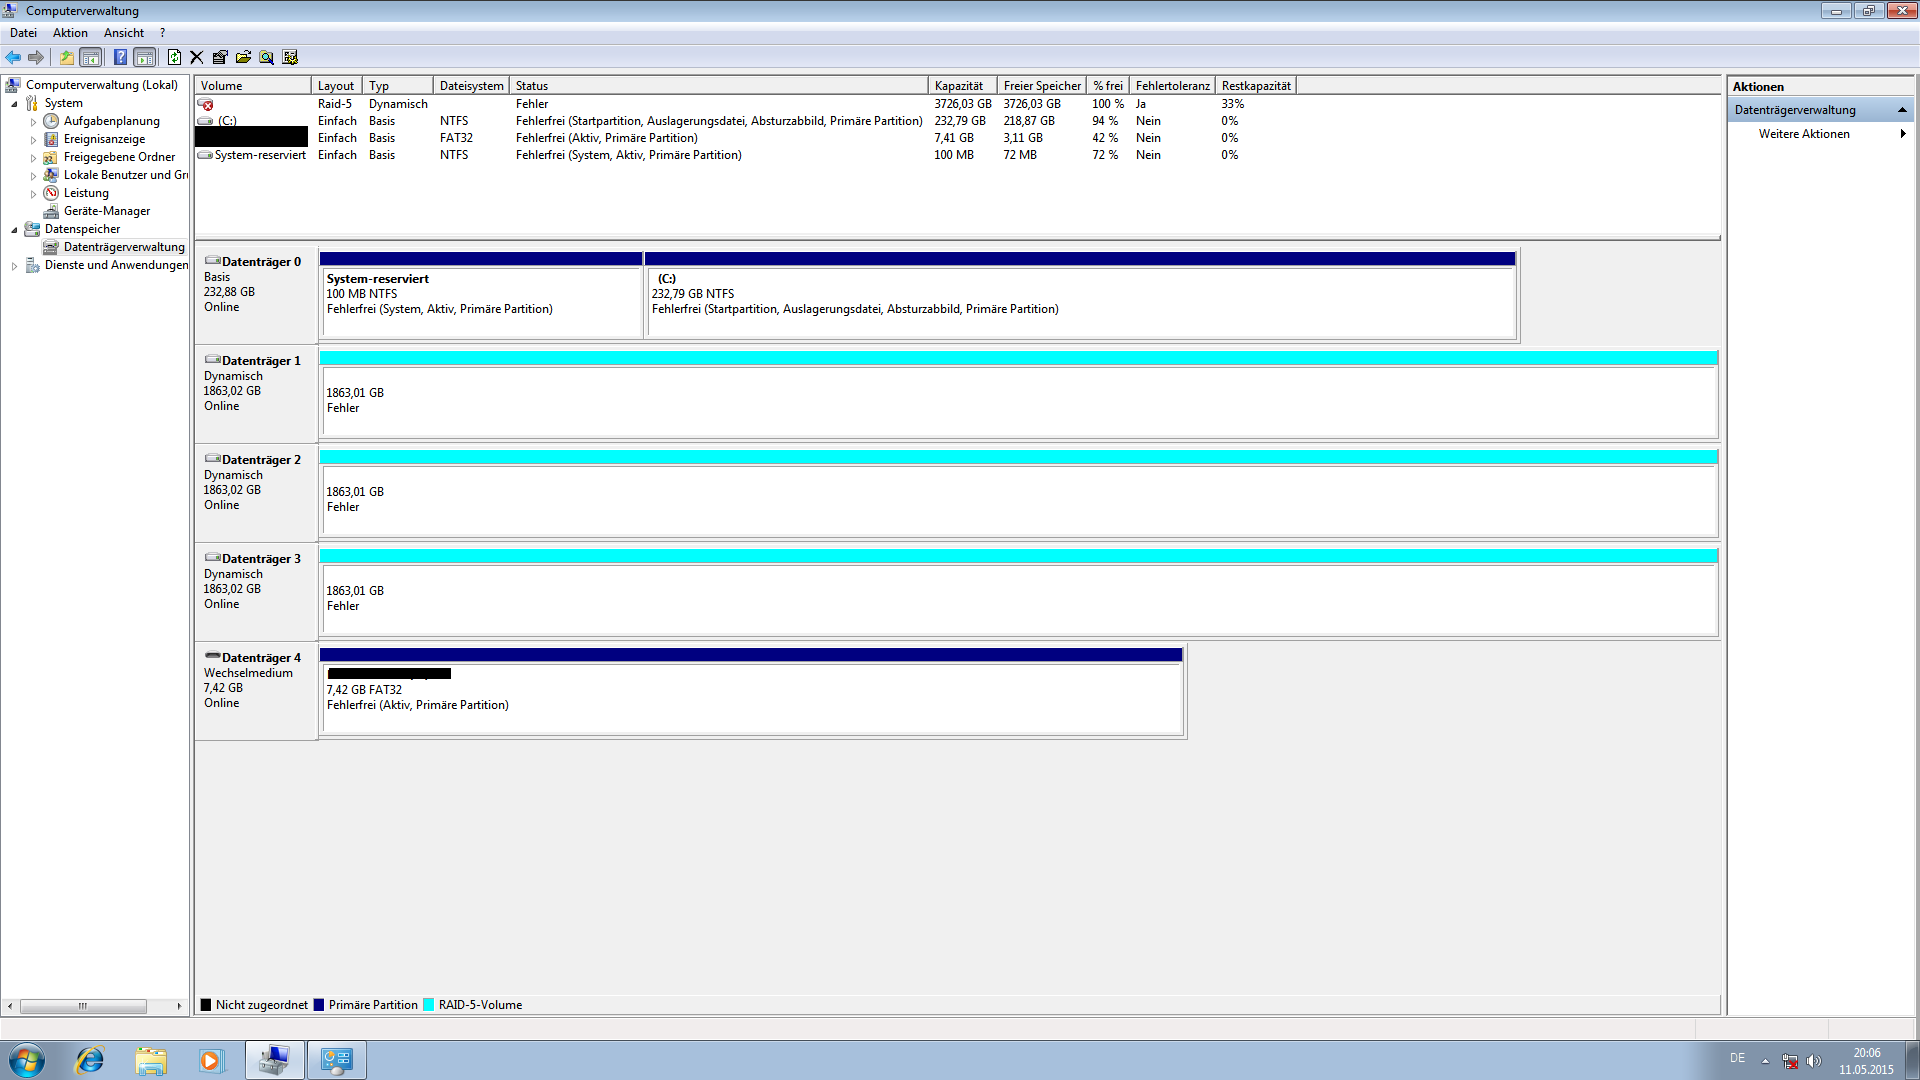The height and width of the screenshot is (1080, 1920).
Task: Open the Aktion menu
Action: point(70,33)
